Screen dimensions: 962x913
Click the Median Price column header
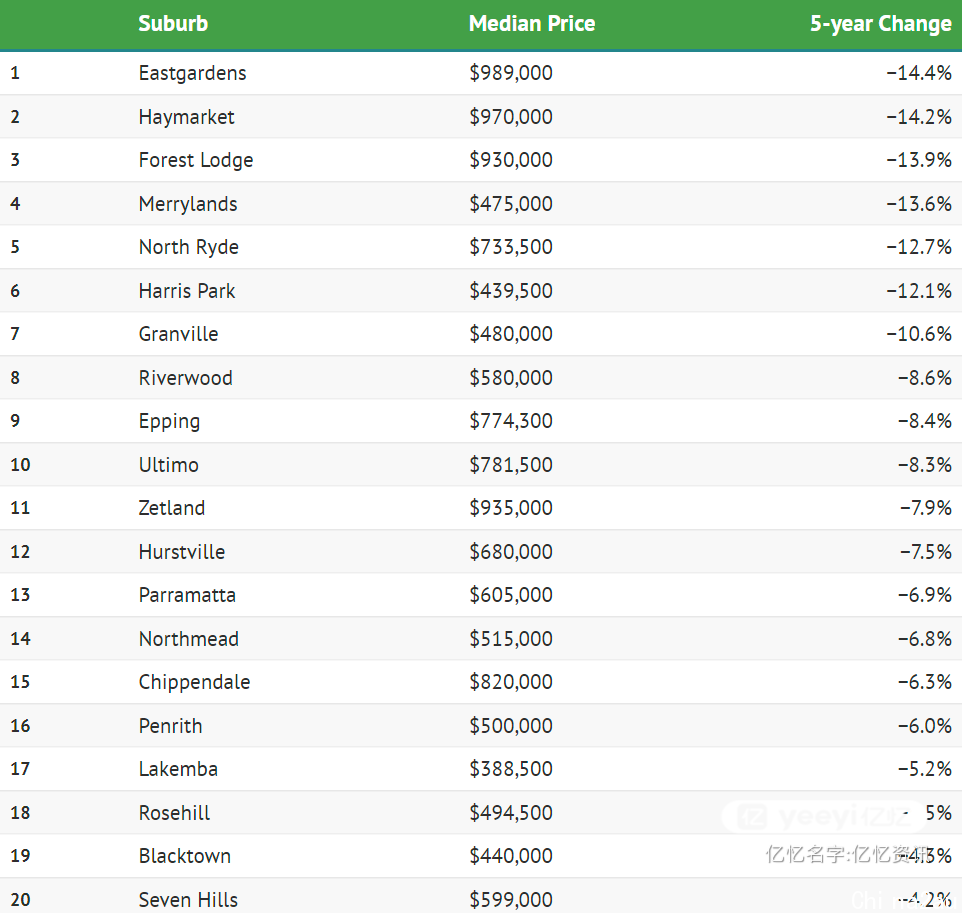[x=532, y=23]
